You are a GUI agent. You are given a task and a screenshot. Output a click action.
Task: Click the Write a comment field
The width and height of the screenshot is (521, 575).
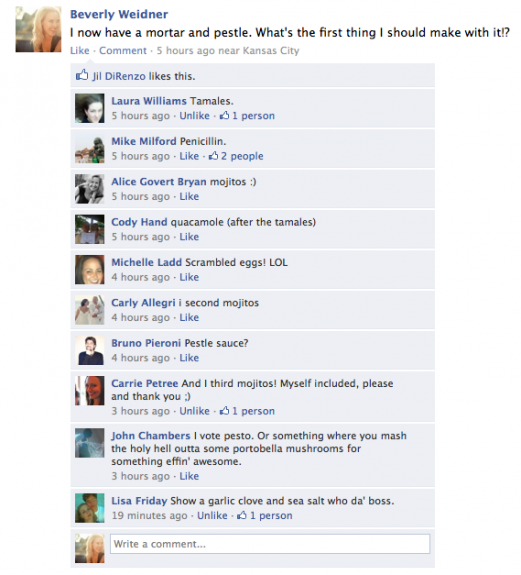tap(270, 544)
